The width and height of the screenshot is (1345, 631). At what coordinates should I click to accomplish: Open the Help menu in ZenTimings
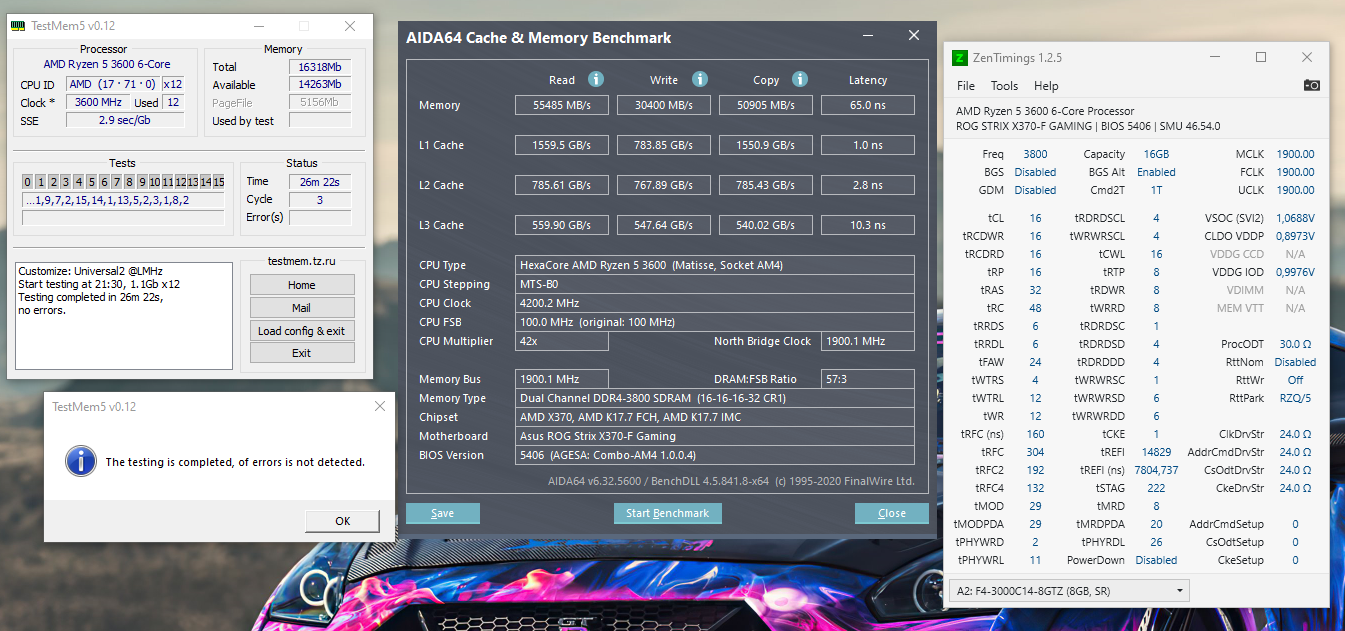[1046, 86]
